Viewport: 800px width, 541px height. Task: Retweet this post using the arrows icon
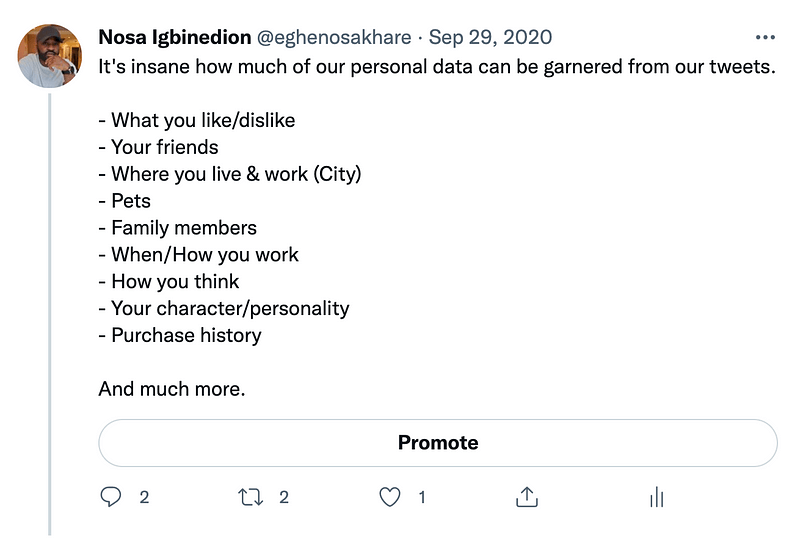(251, 496)
